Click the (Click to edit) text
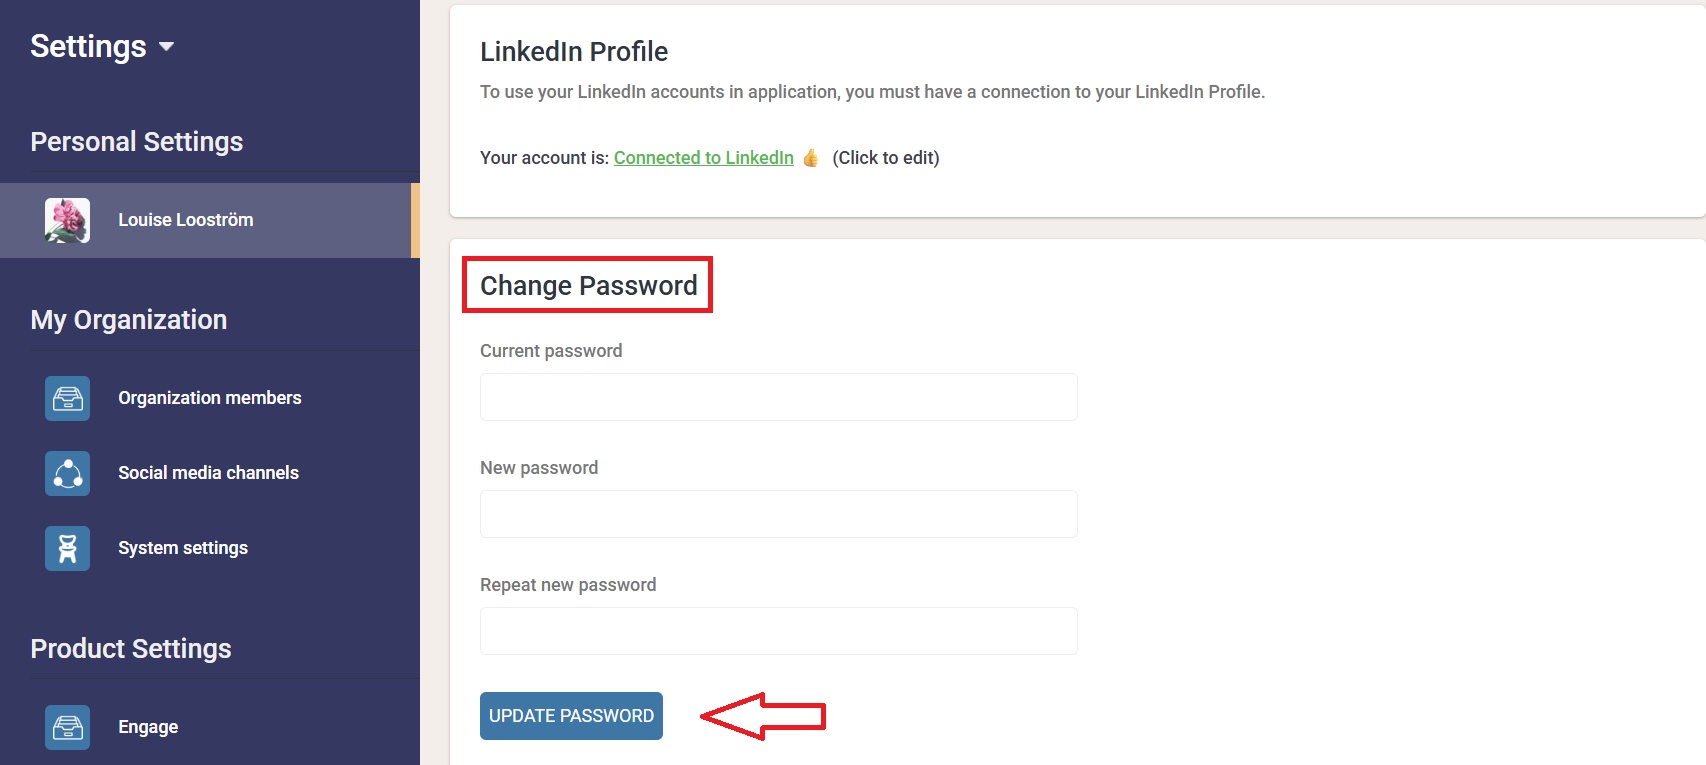 (x=885, y=158)
